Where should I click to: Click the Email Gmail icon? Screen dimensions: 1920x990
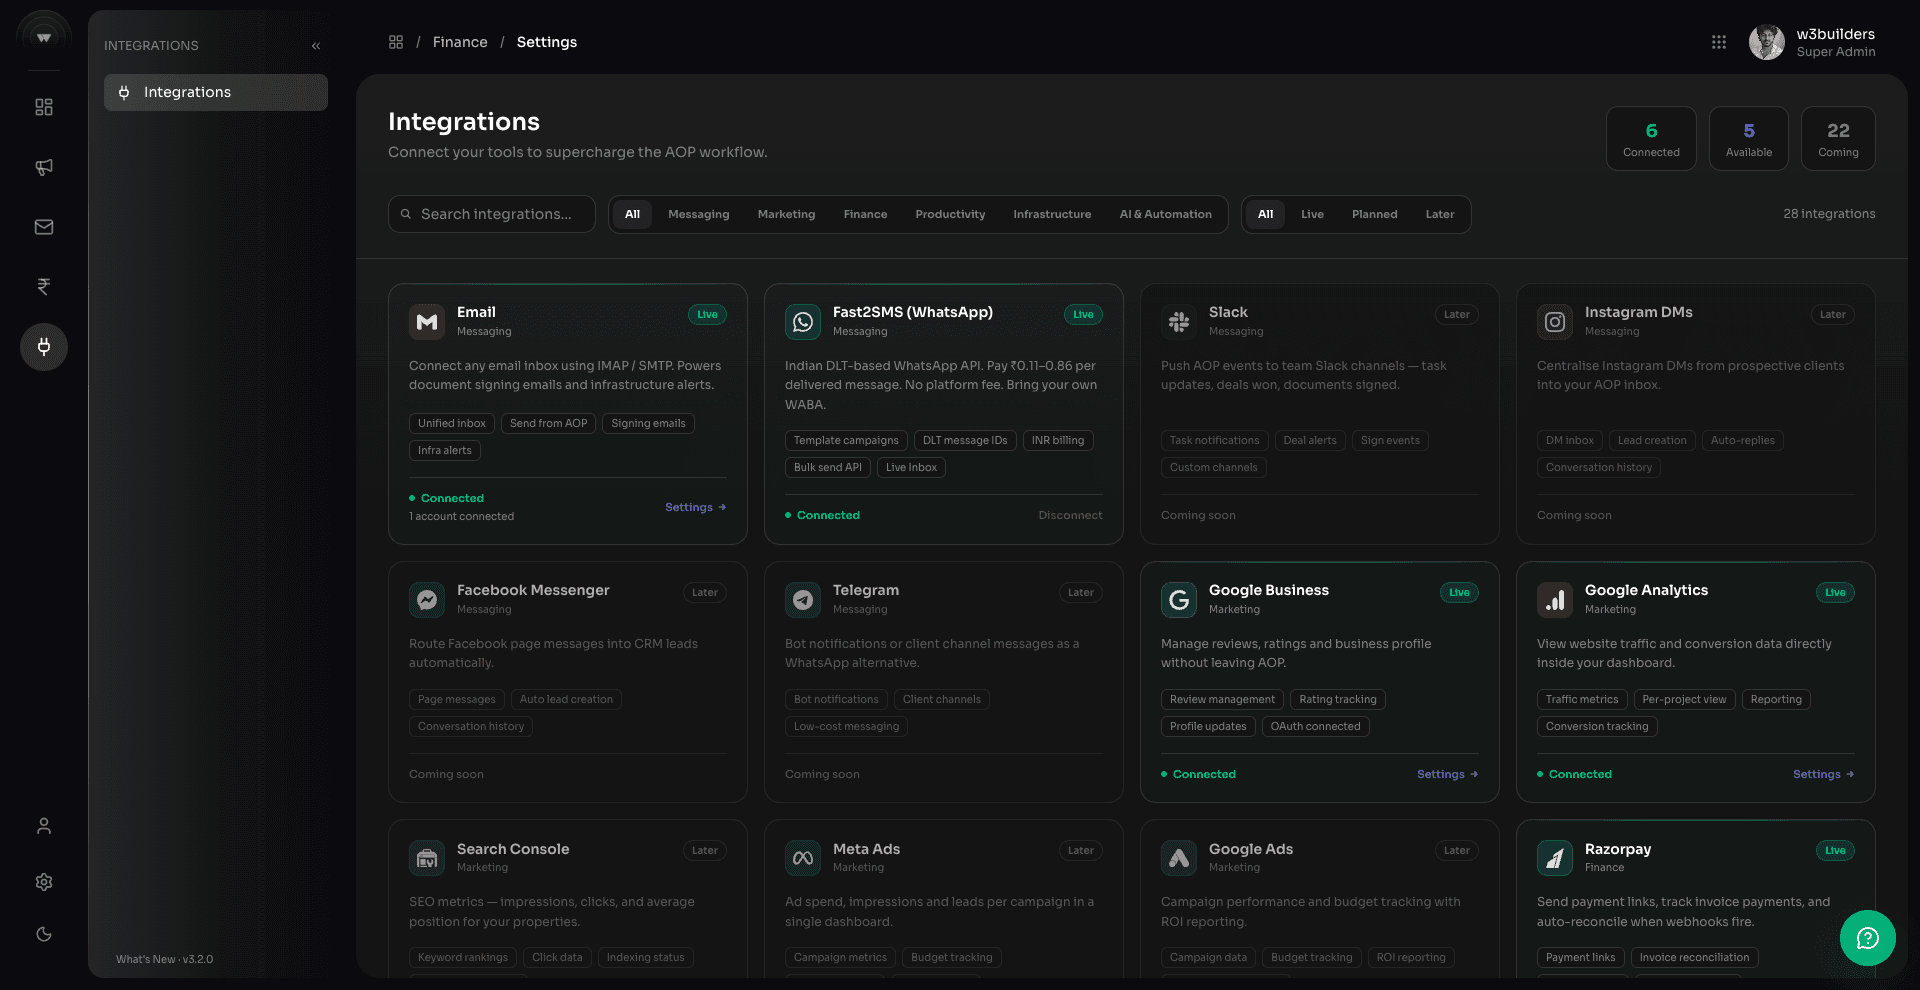pos(427,322)
